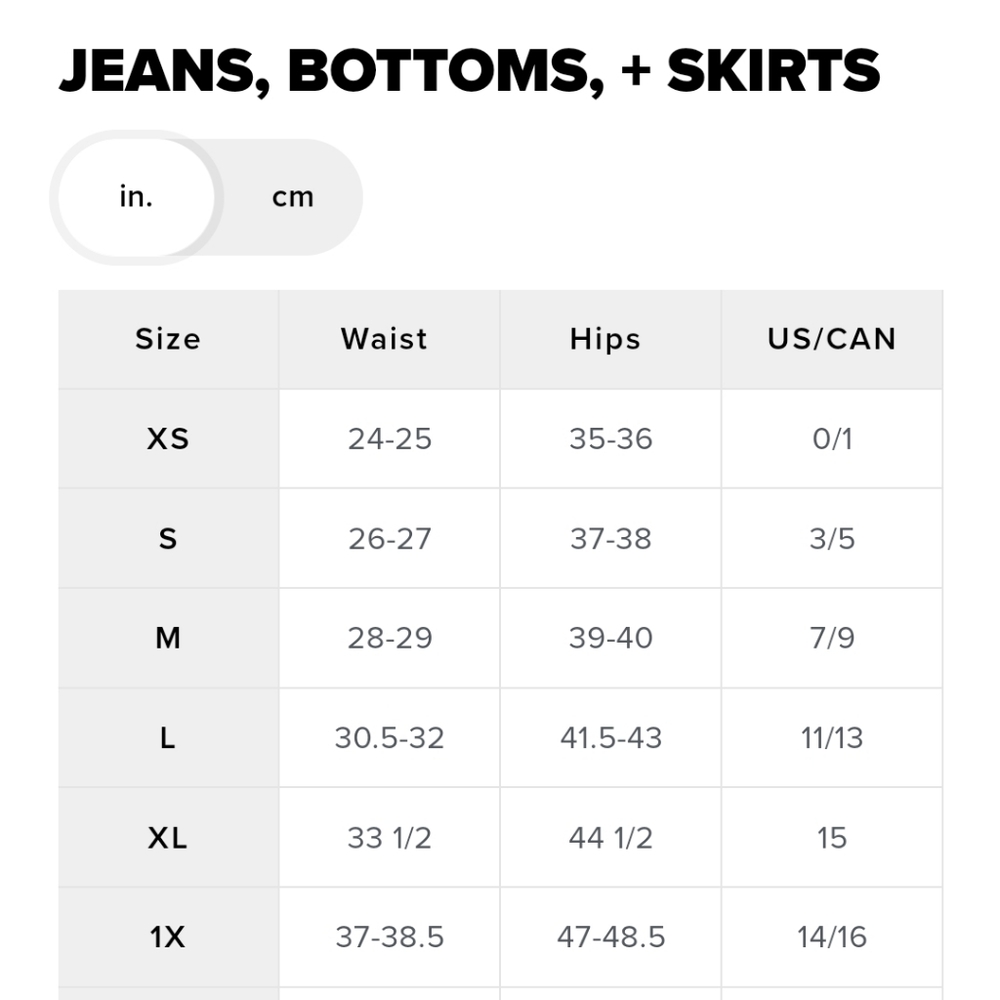This screenshot has height=1000, width=1000.
Task: Click the 44 1/2 hips cell
Action: pos(611,838)
